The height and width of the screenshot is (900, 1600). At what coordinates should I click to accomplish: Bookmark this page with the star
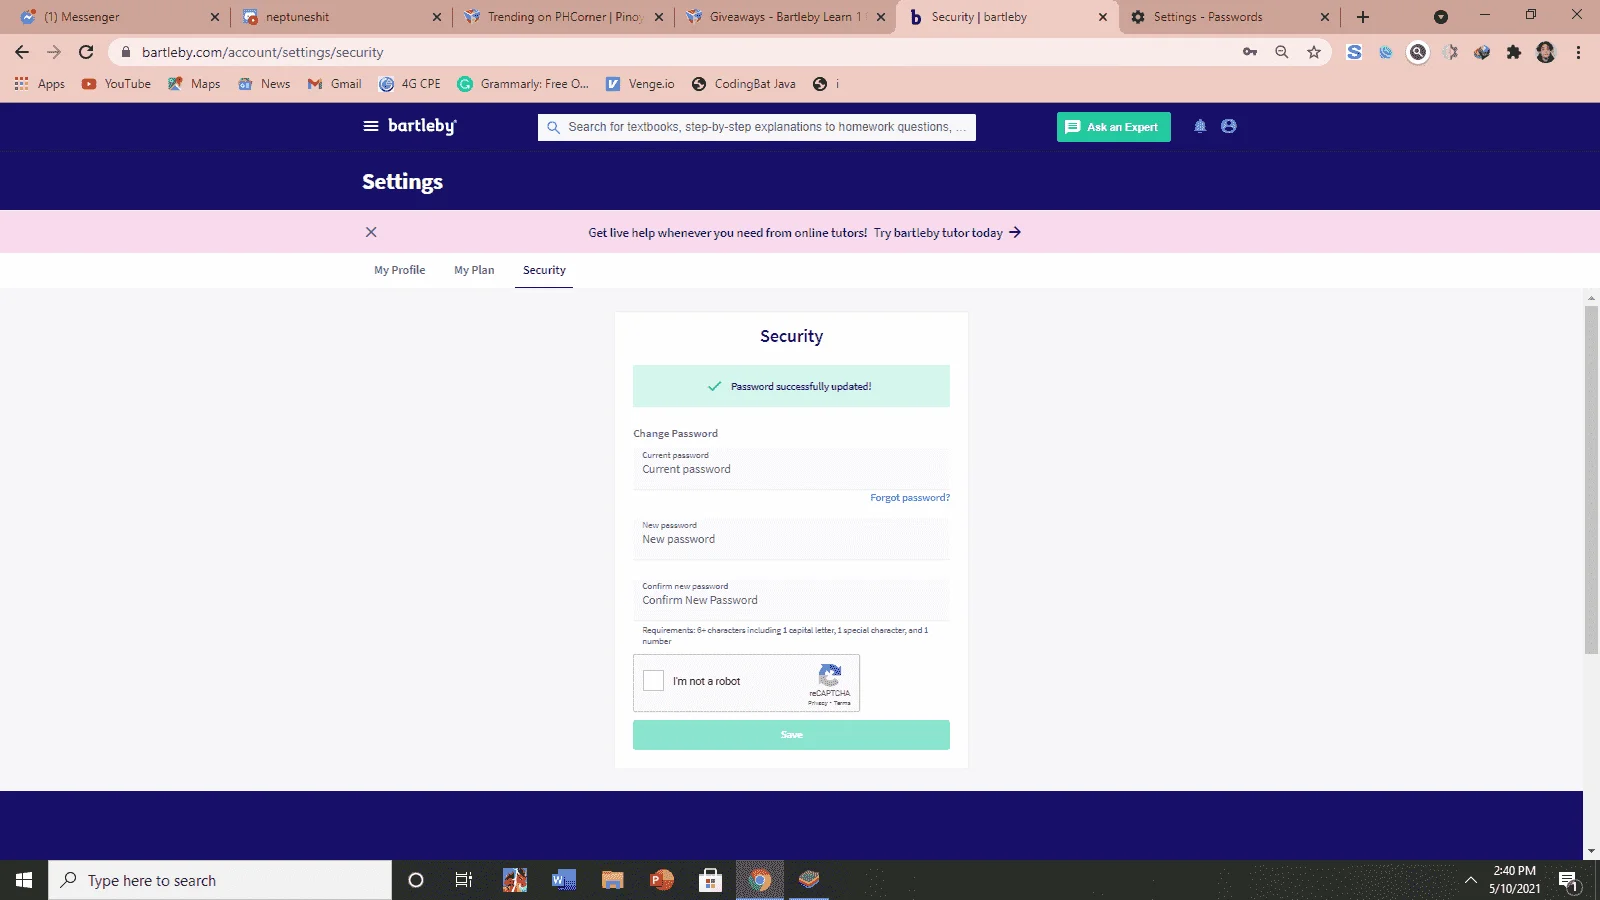(1314, 52)
